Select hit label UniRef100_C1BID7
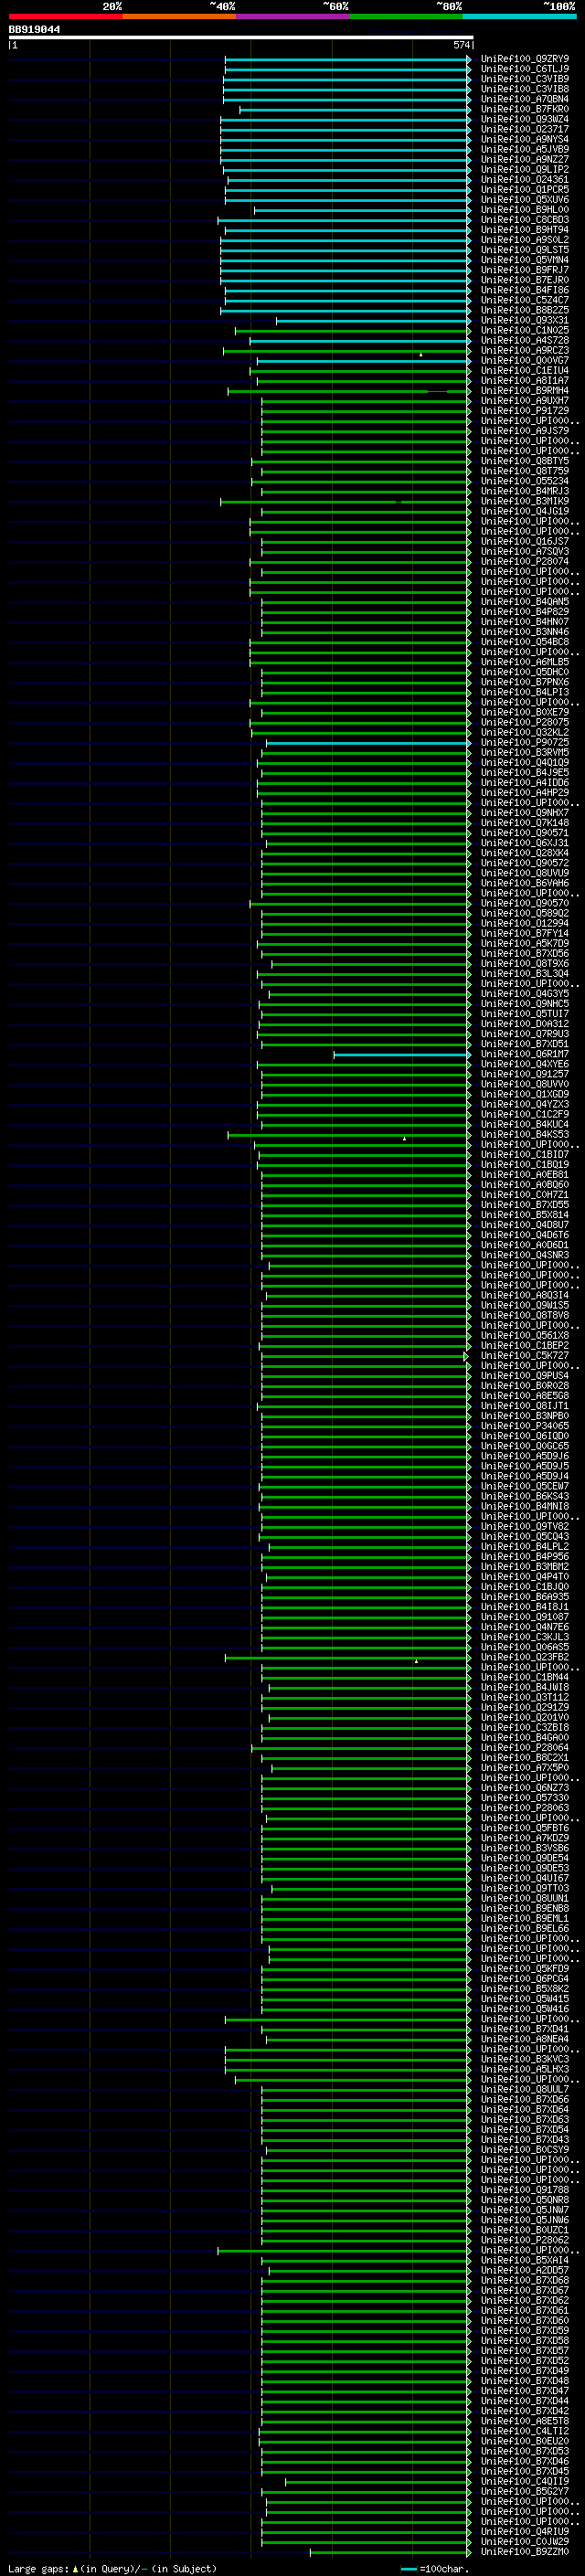This screenshot has height=2576, width=585. coord(524,1155)
